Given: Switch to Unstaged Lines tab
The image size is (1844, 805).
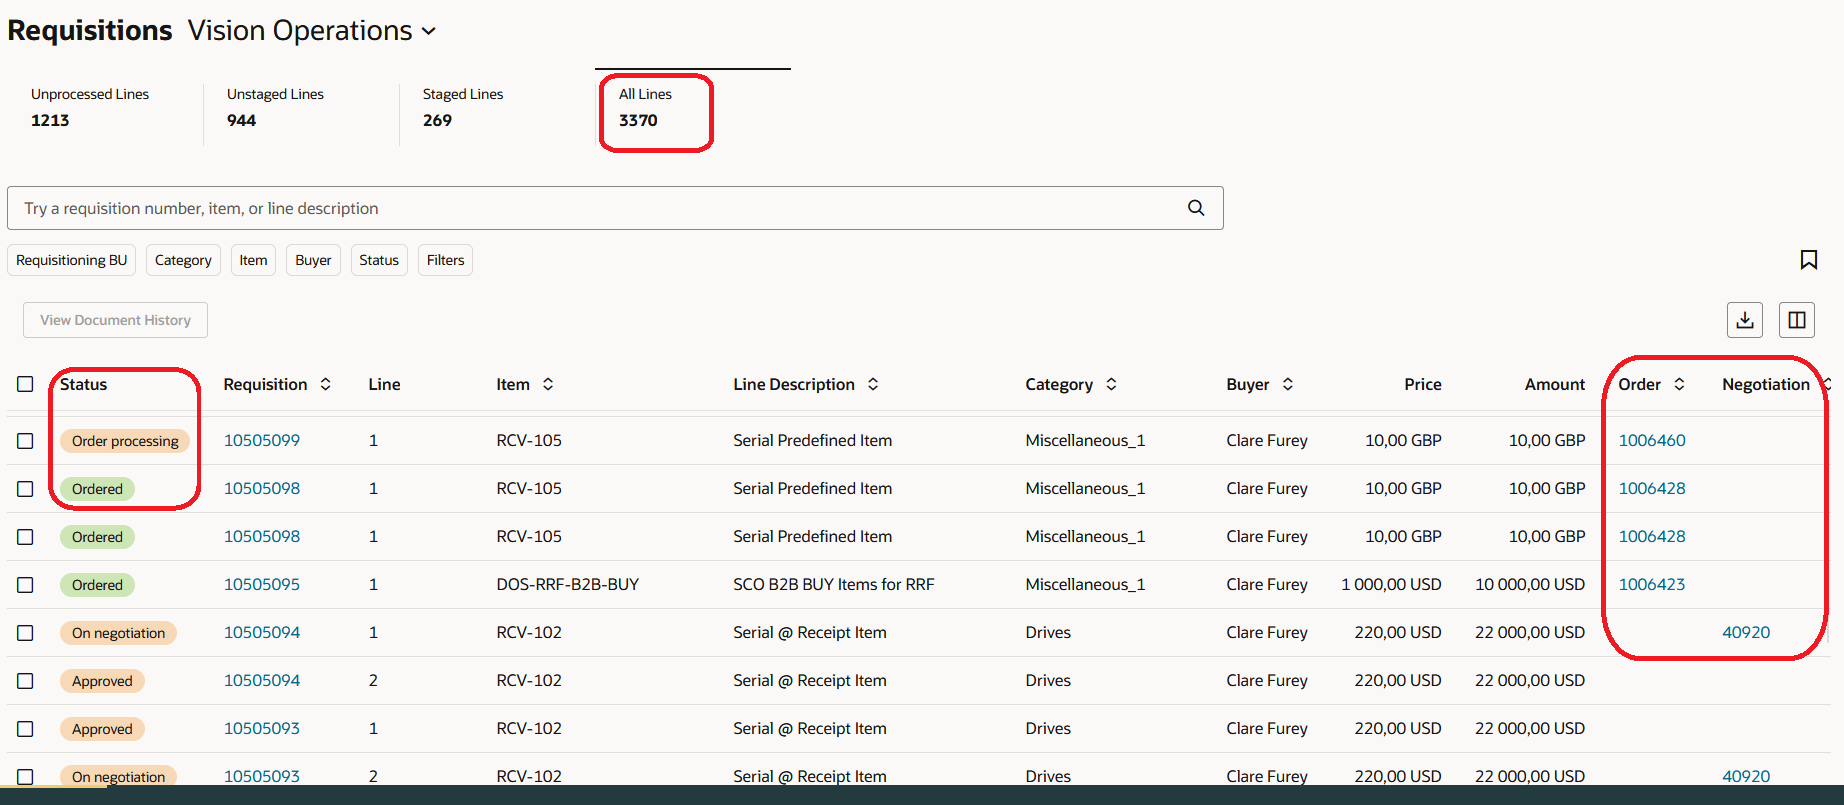Looking at the screenshot, I should click(275, 107).
